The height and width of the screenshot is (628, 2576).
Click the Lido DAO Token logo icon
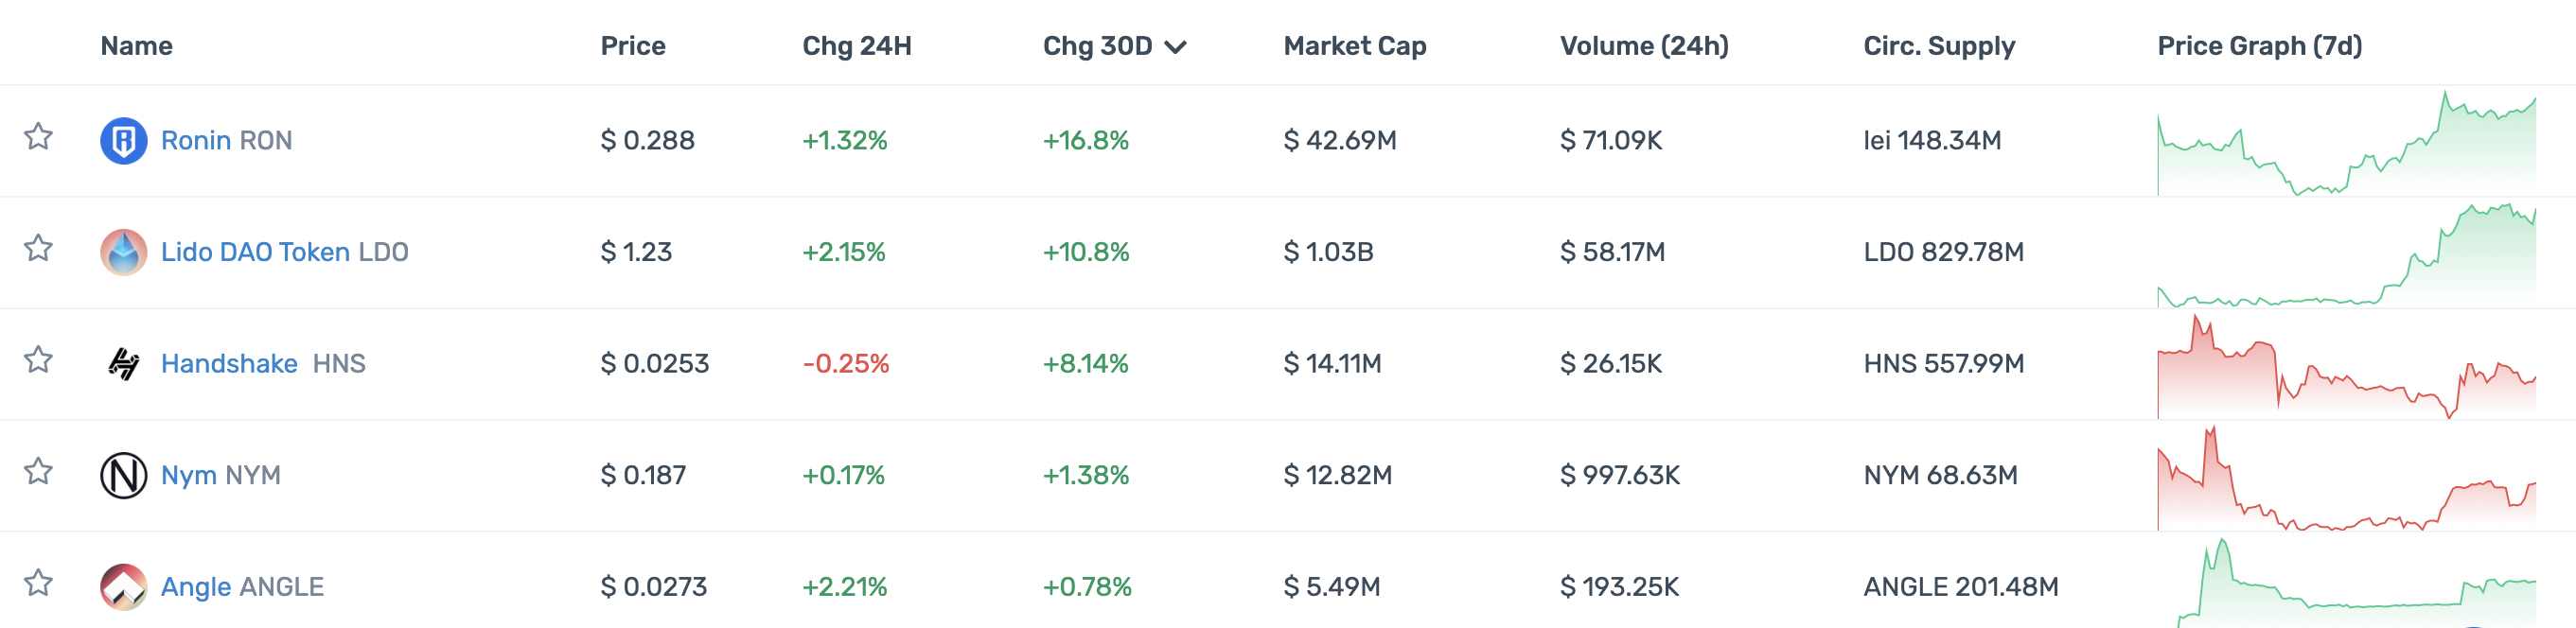[124, 252]
